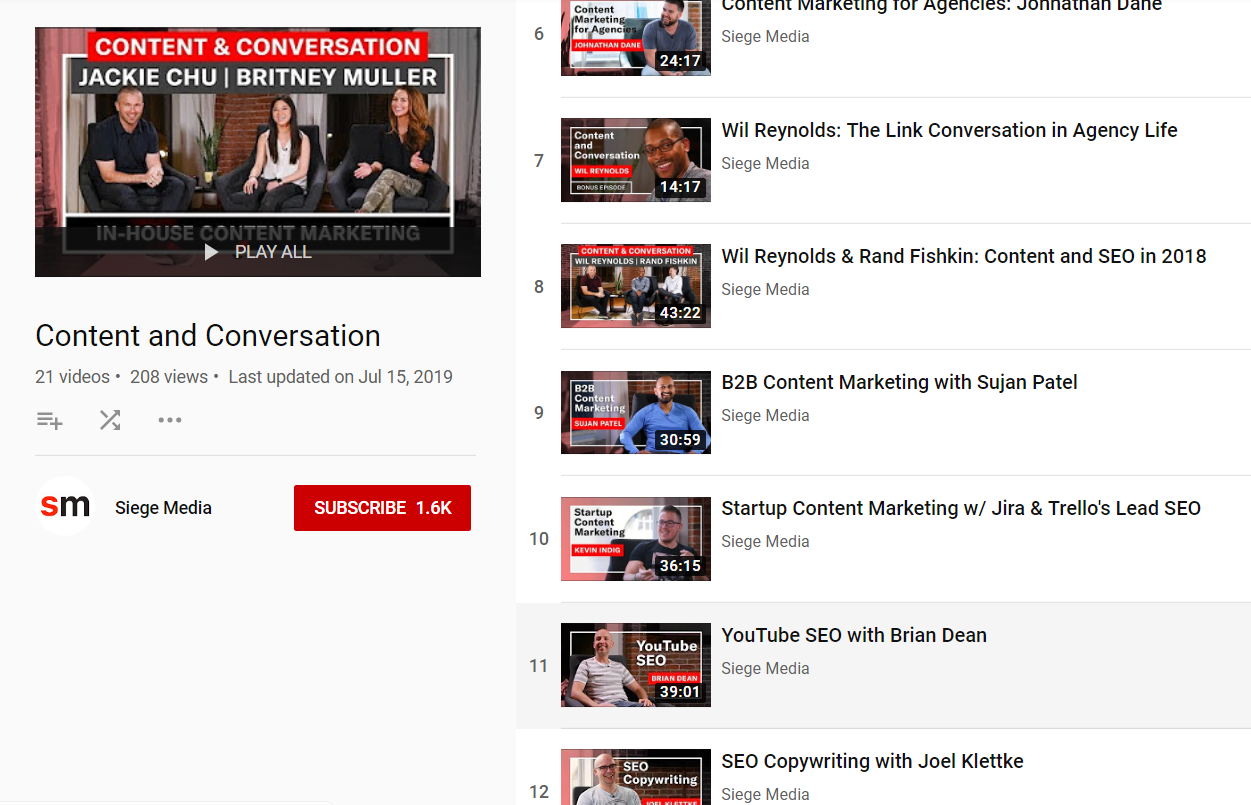Play all videos in the playlist

tap(258, 252)
